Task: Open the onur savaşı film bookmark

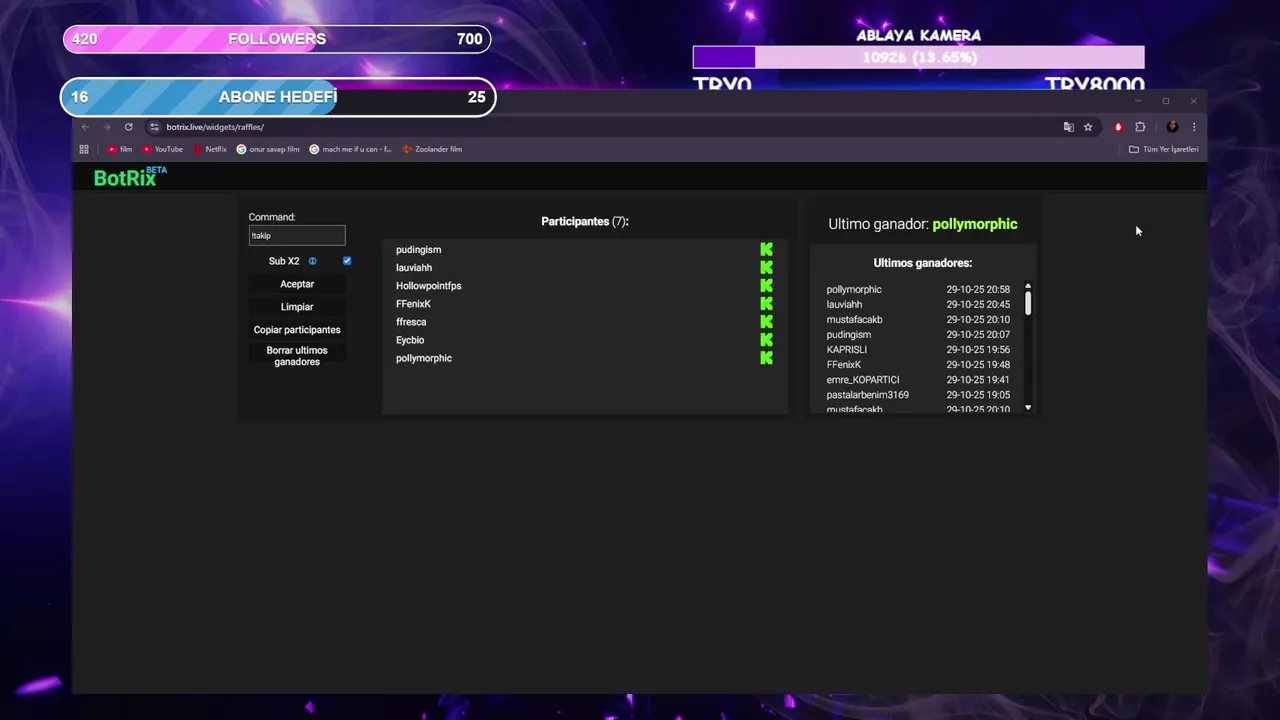Action: (x=268, y=149)
